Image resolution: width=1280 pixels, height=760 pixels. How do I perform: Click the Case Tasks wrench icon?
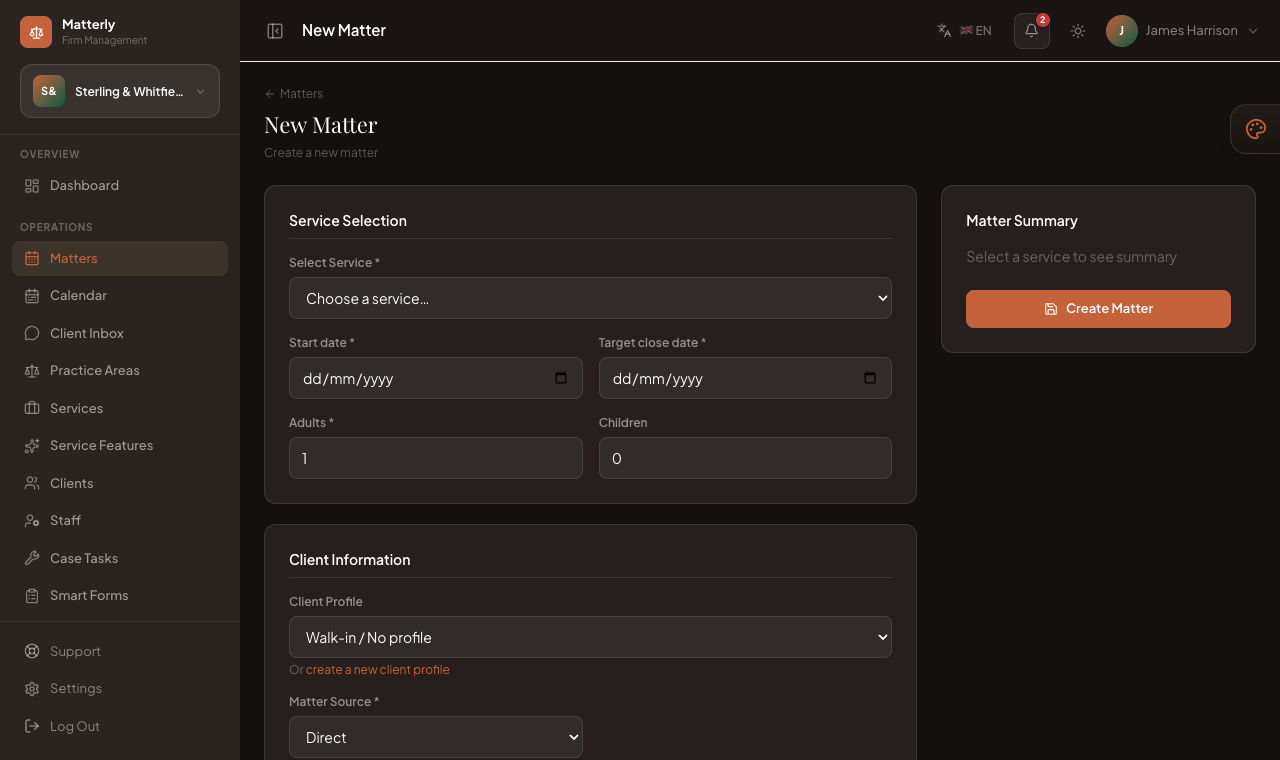pos(32,559)
